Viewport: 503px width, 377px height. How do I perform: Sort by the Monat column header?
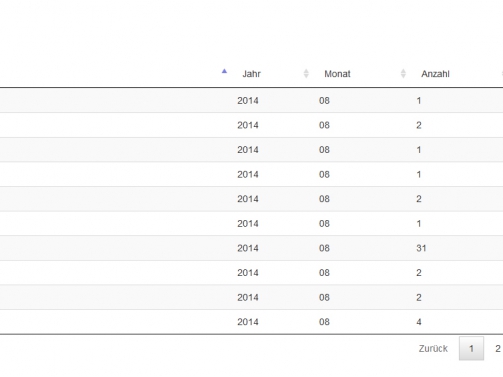coord(337,74)
